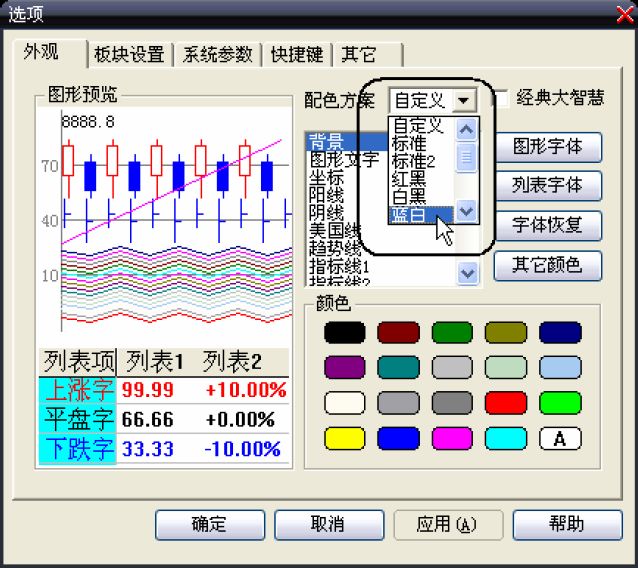Confirm with the 确定 button

(x=210, y=525)
